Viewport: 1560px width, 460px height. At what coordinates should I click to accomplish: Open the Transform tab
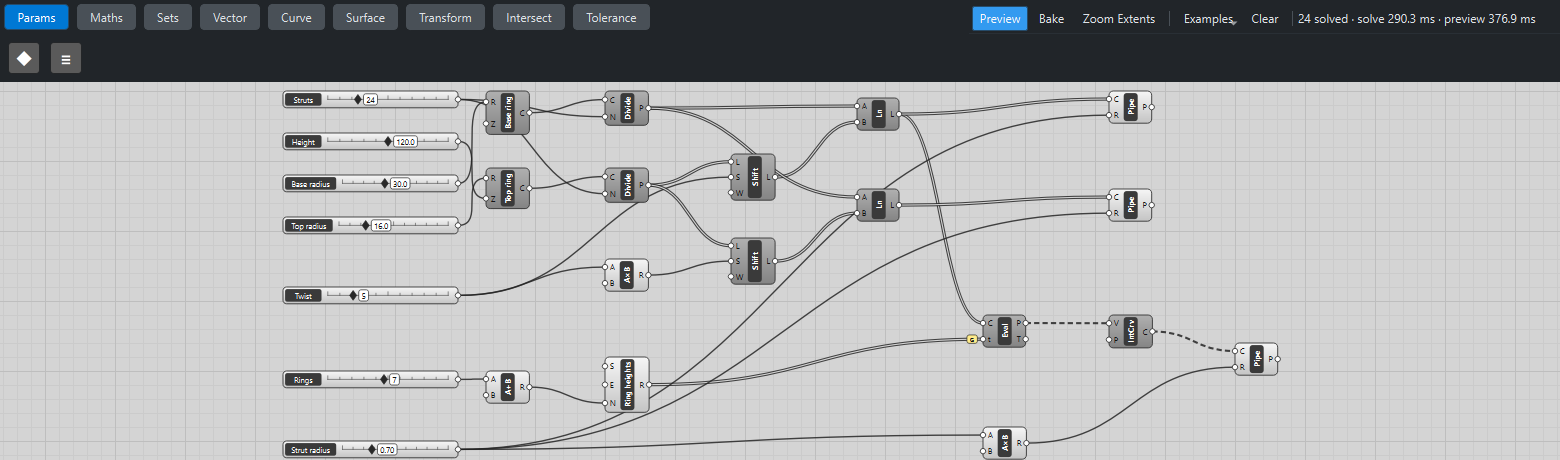pyautogui.click(x=446, y=17)
